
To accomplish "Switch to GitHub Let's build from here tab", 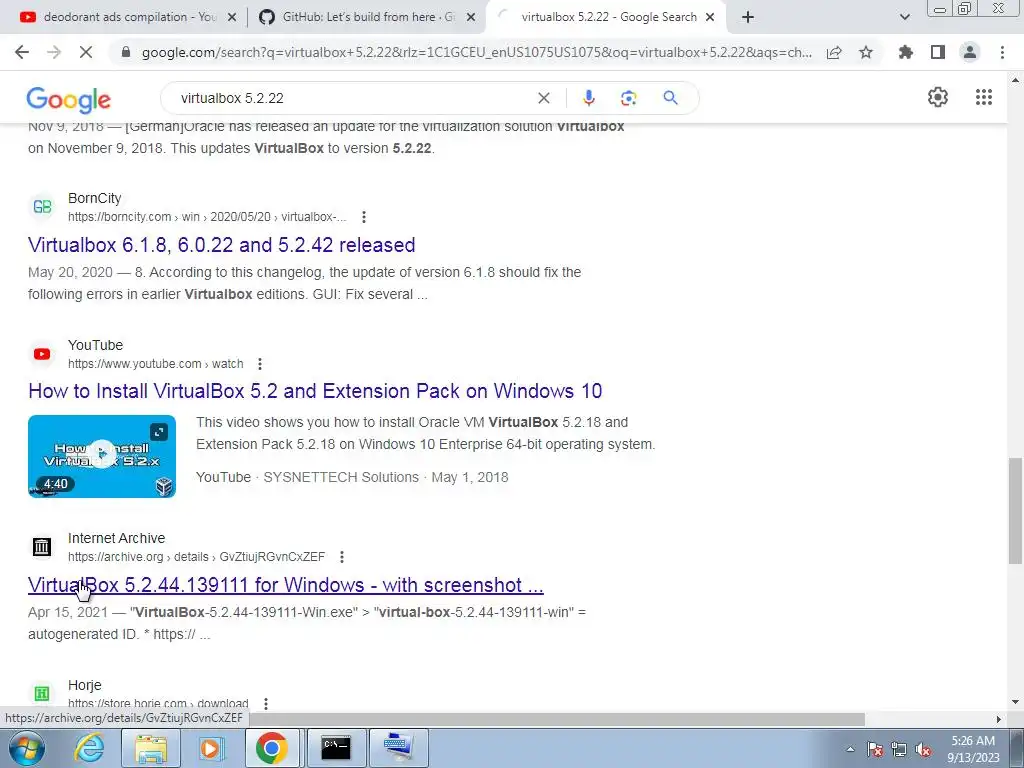I will (x=367, y=17).
